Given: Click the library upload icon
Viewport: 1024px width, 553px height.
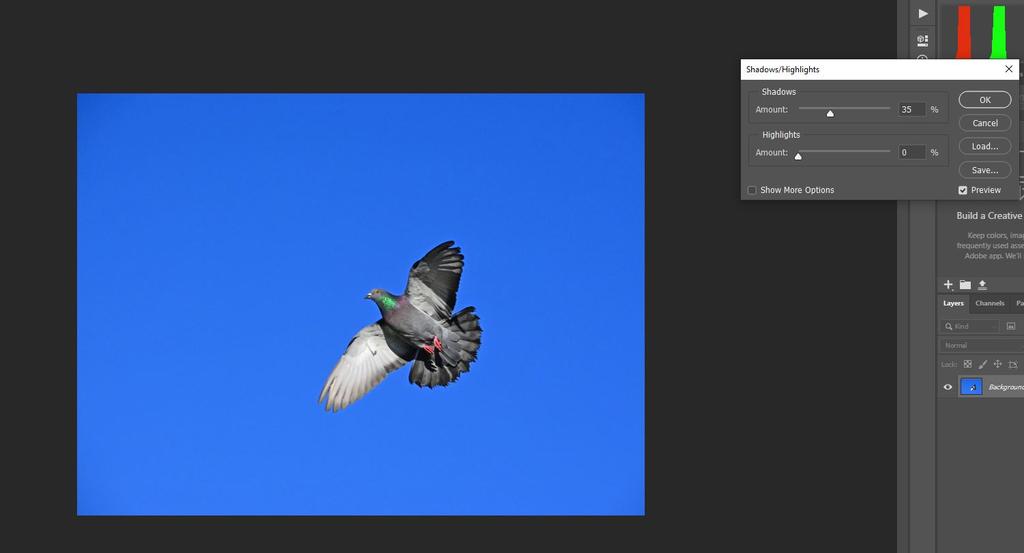Looking at the screenshot, I should [x=982, y=285].
